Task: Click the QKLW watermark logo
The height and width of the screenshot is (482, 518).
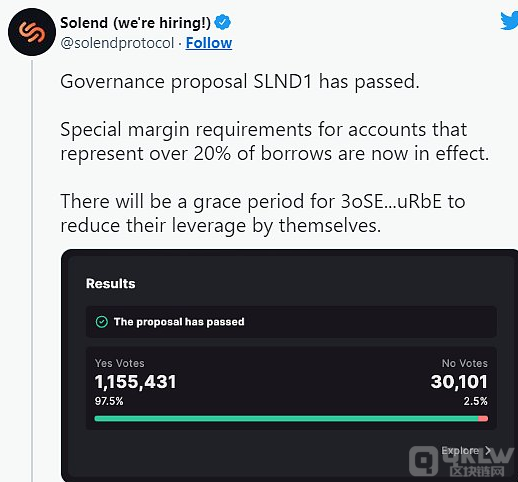Action: (462, 461)
